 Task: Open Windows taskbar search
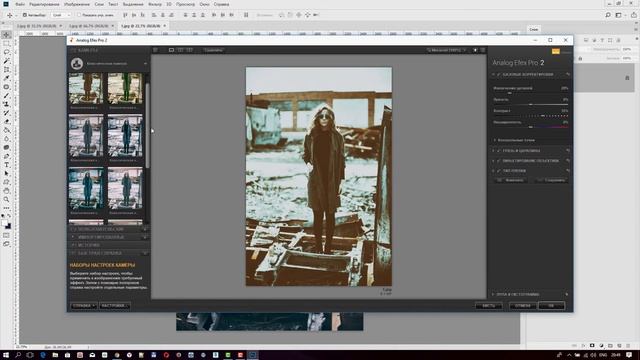click(18, 355)
